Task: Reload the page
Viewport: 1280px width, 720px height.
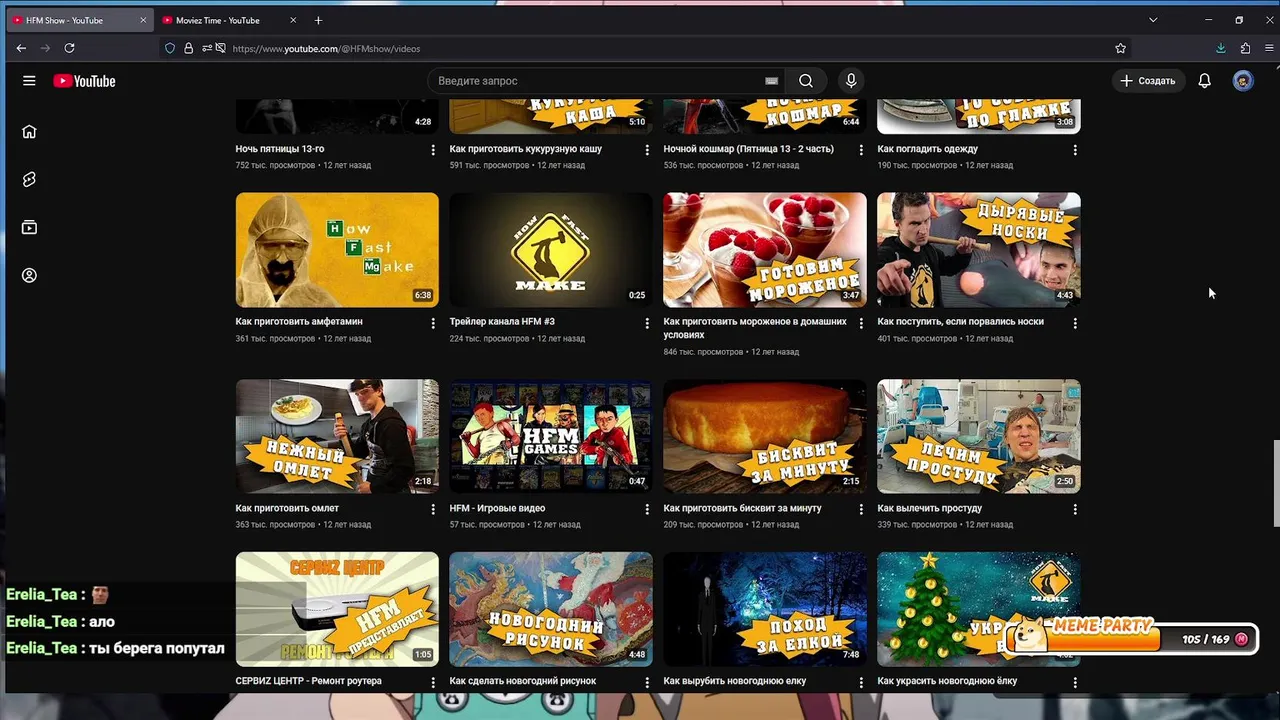Action: [69, 48]
